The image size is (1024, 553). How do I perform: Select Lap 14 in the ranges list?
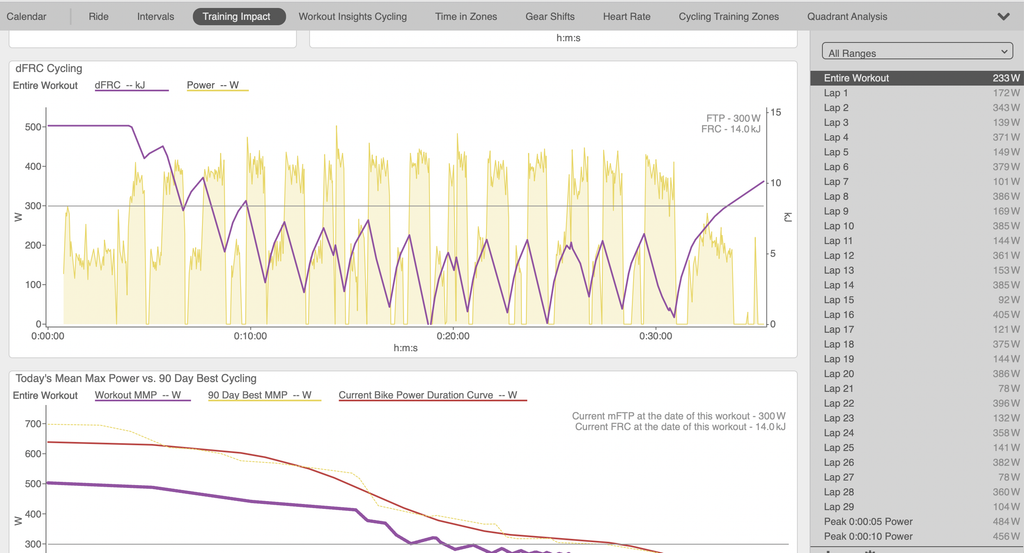click(x=917, y=285)
